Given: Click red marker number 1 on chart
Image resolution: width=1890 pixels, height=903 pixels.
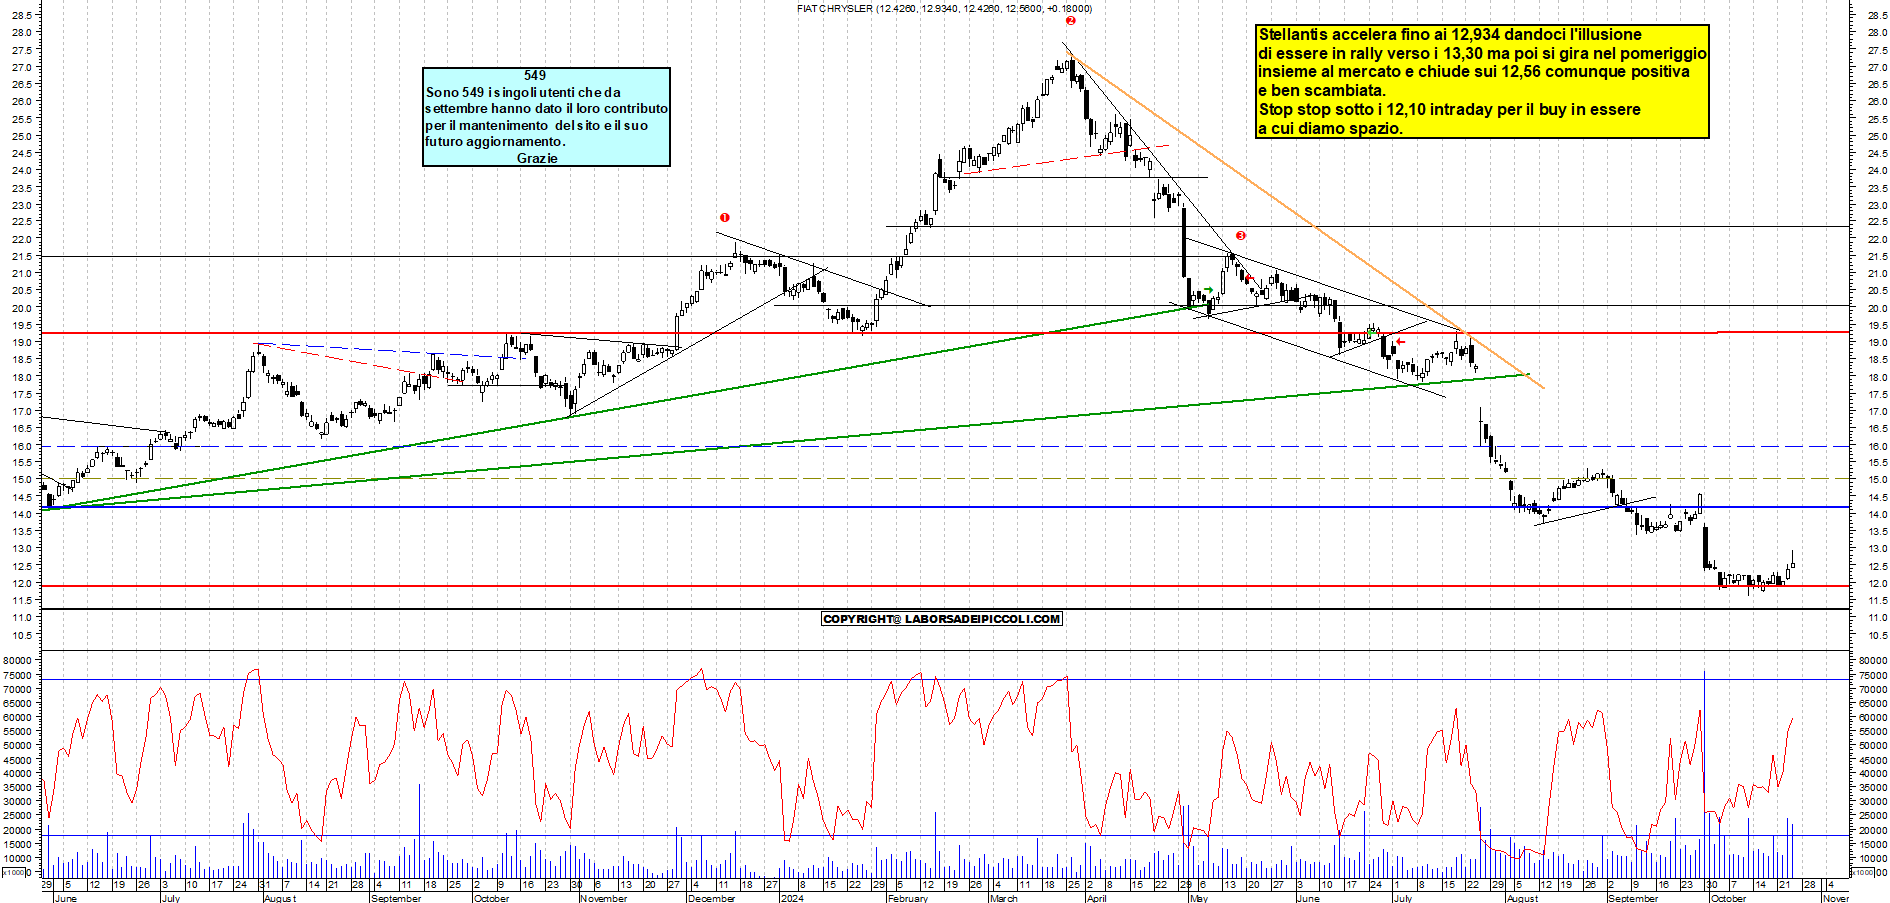Looking at the screenshot, I should [725, 217].
